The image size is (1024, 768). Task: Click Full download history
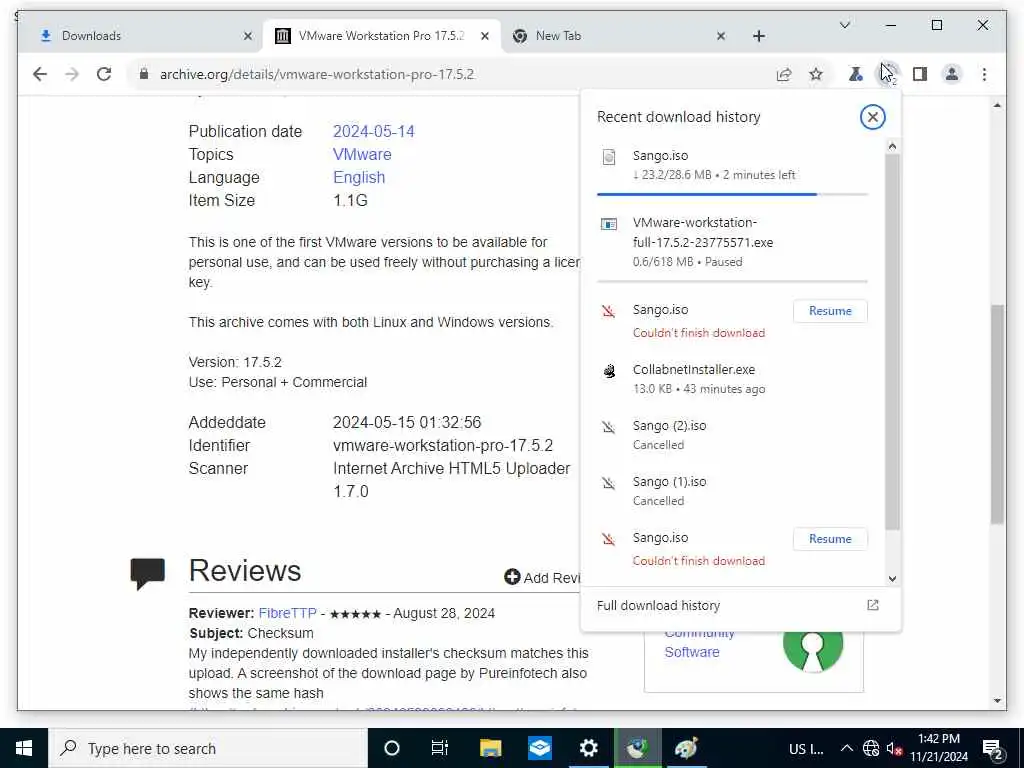(x=658, y=605)
